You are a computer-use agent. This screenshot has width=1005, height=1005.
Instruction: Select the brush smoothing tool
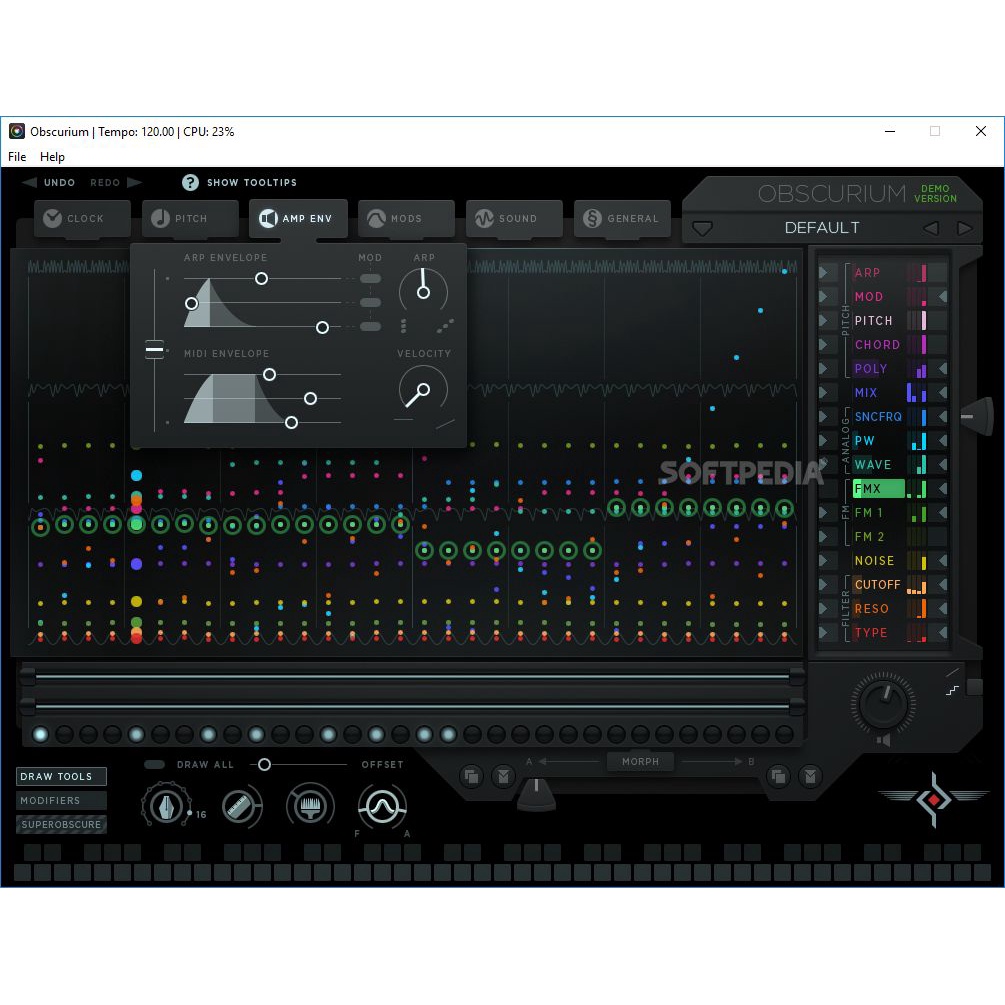tap(310, 806)
